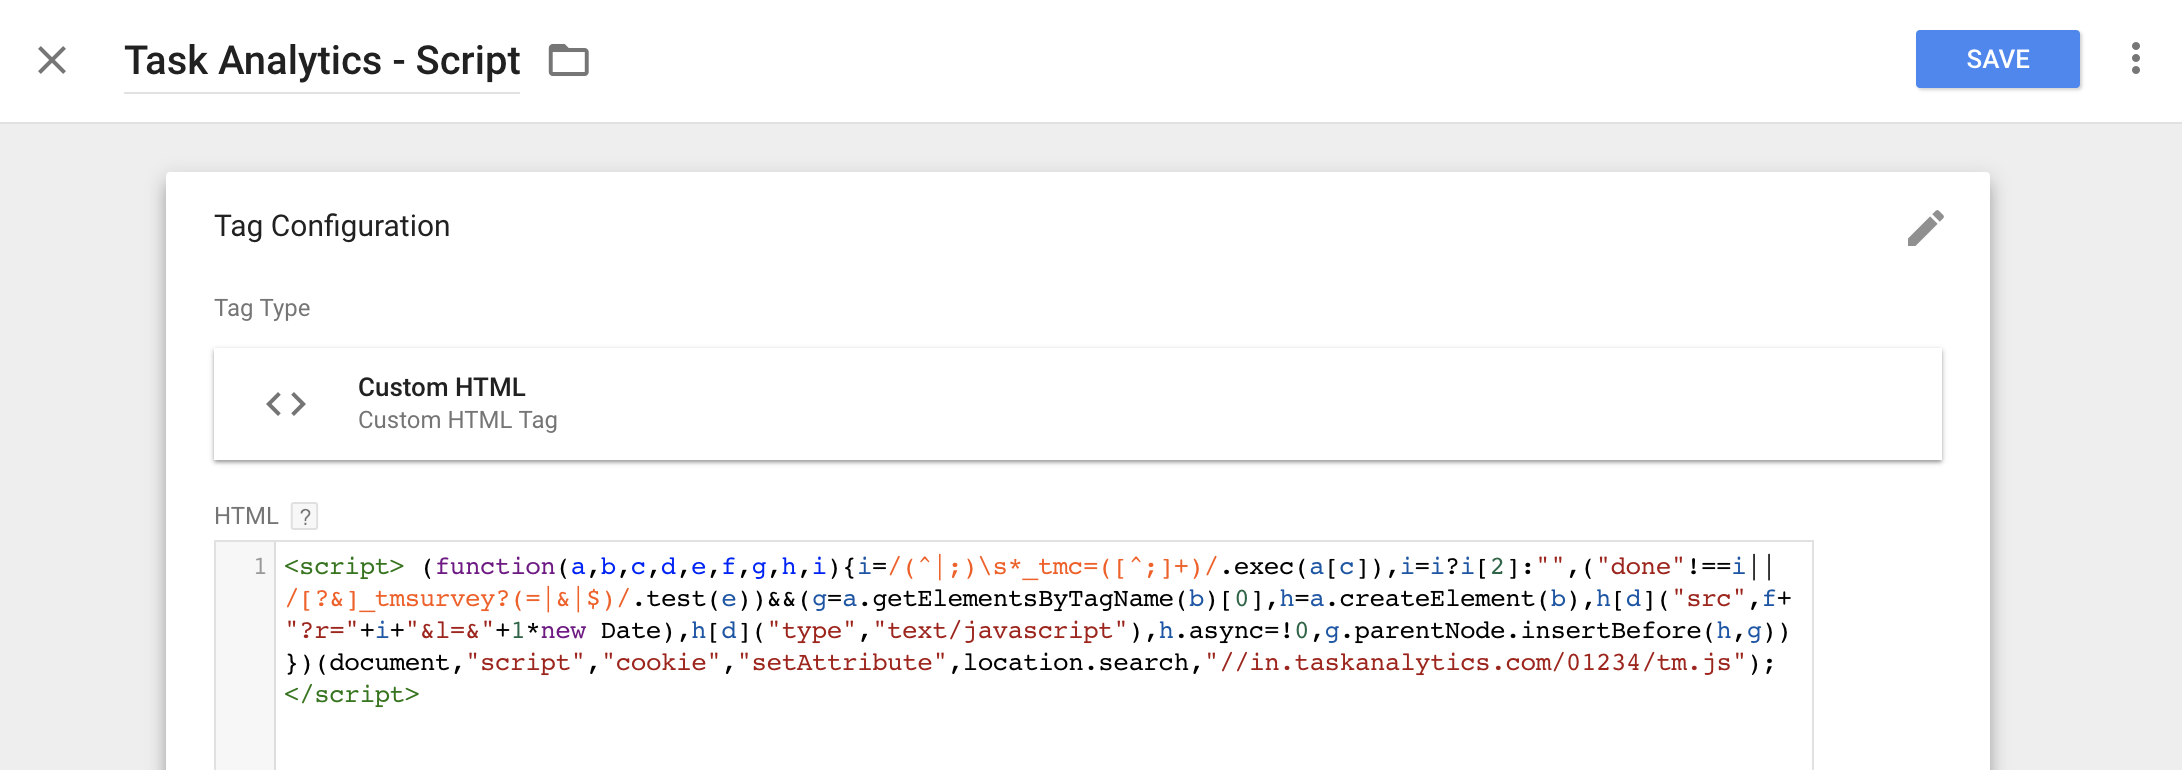Screen dimensions: 2182x770
Task: Close the tag editor with the X icon
Action: pos(52,60)
